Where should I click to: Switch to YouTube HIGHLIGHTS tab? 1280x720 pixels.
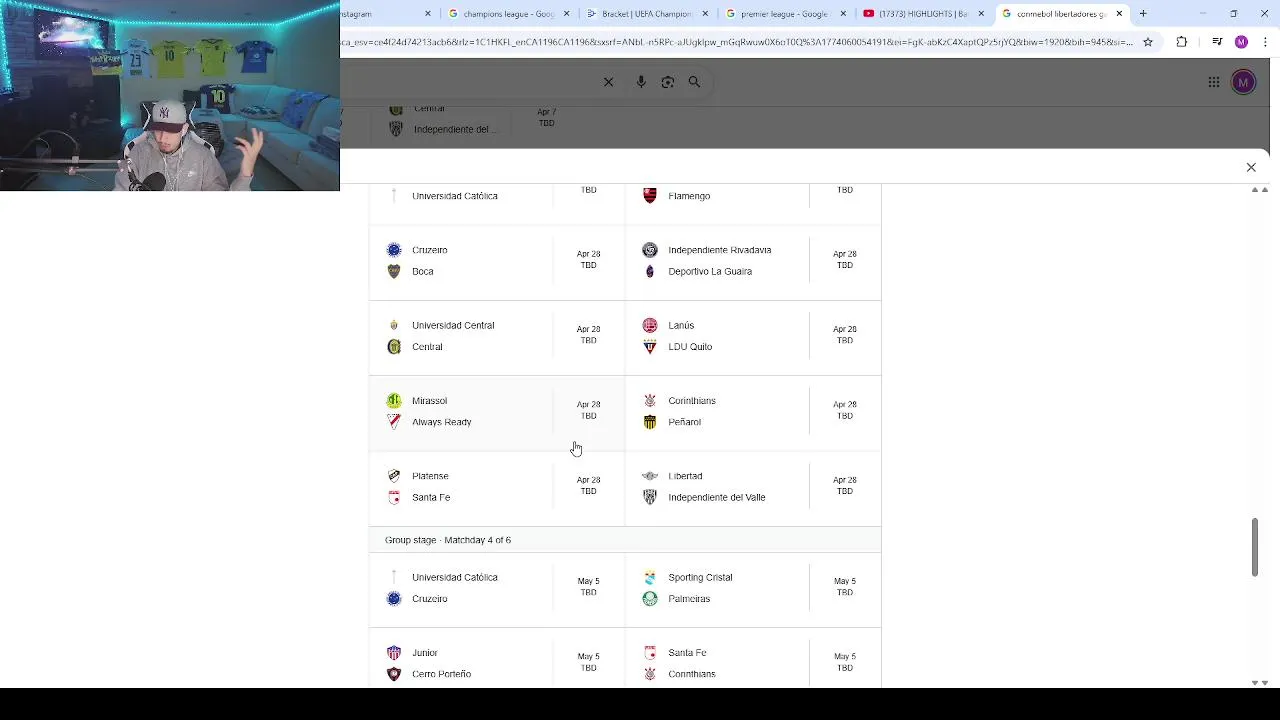coord(922,14)
